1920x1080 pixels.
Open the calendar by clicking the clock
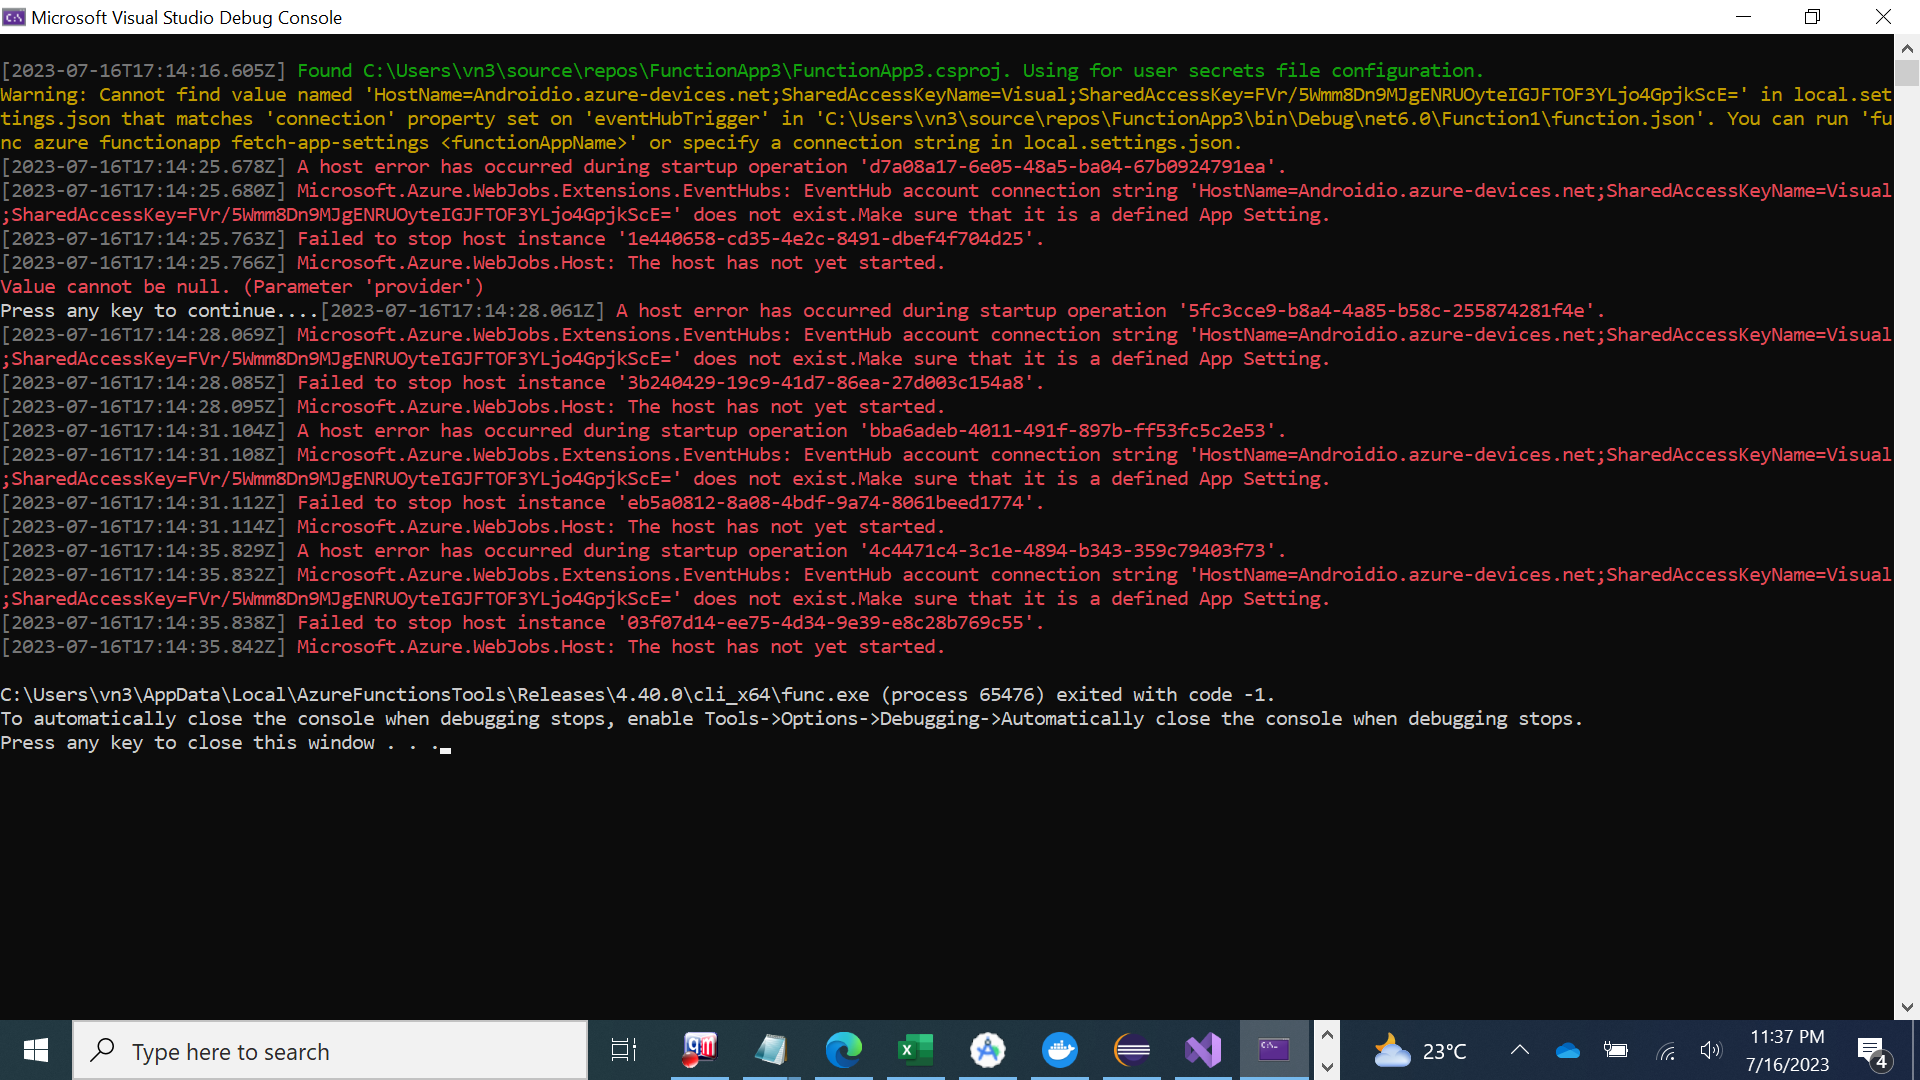1787,1050
